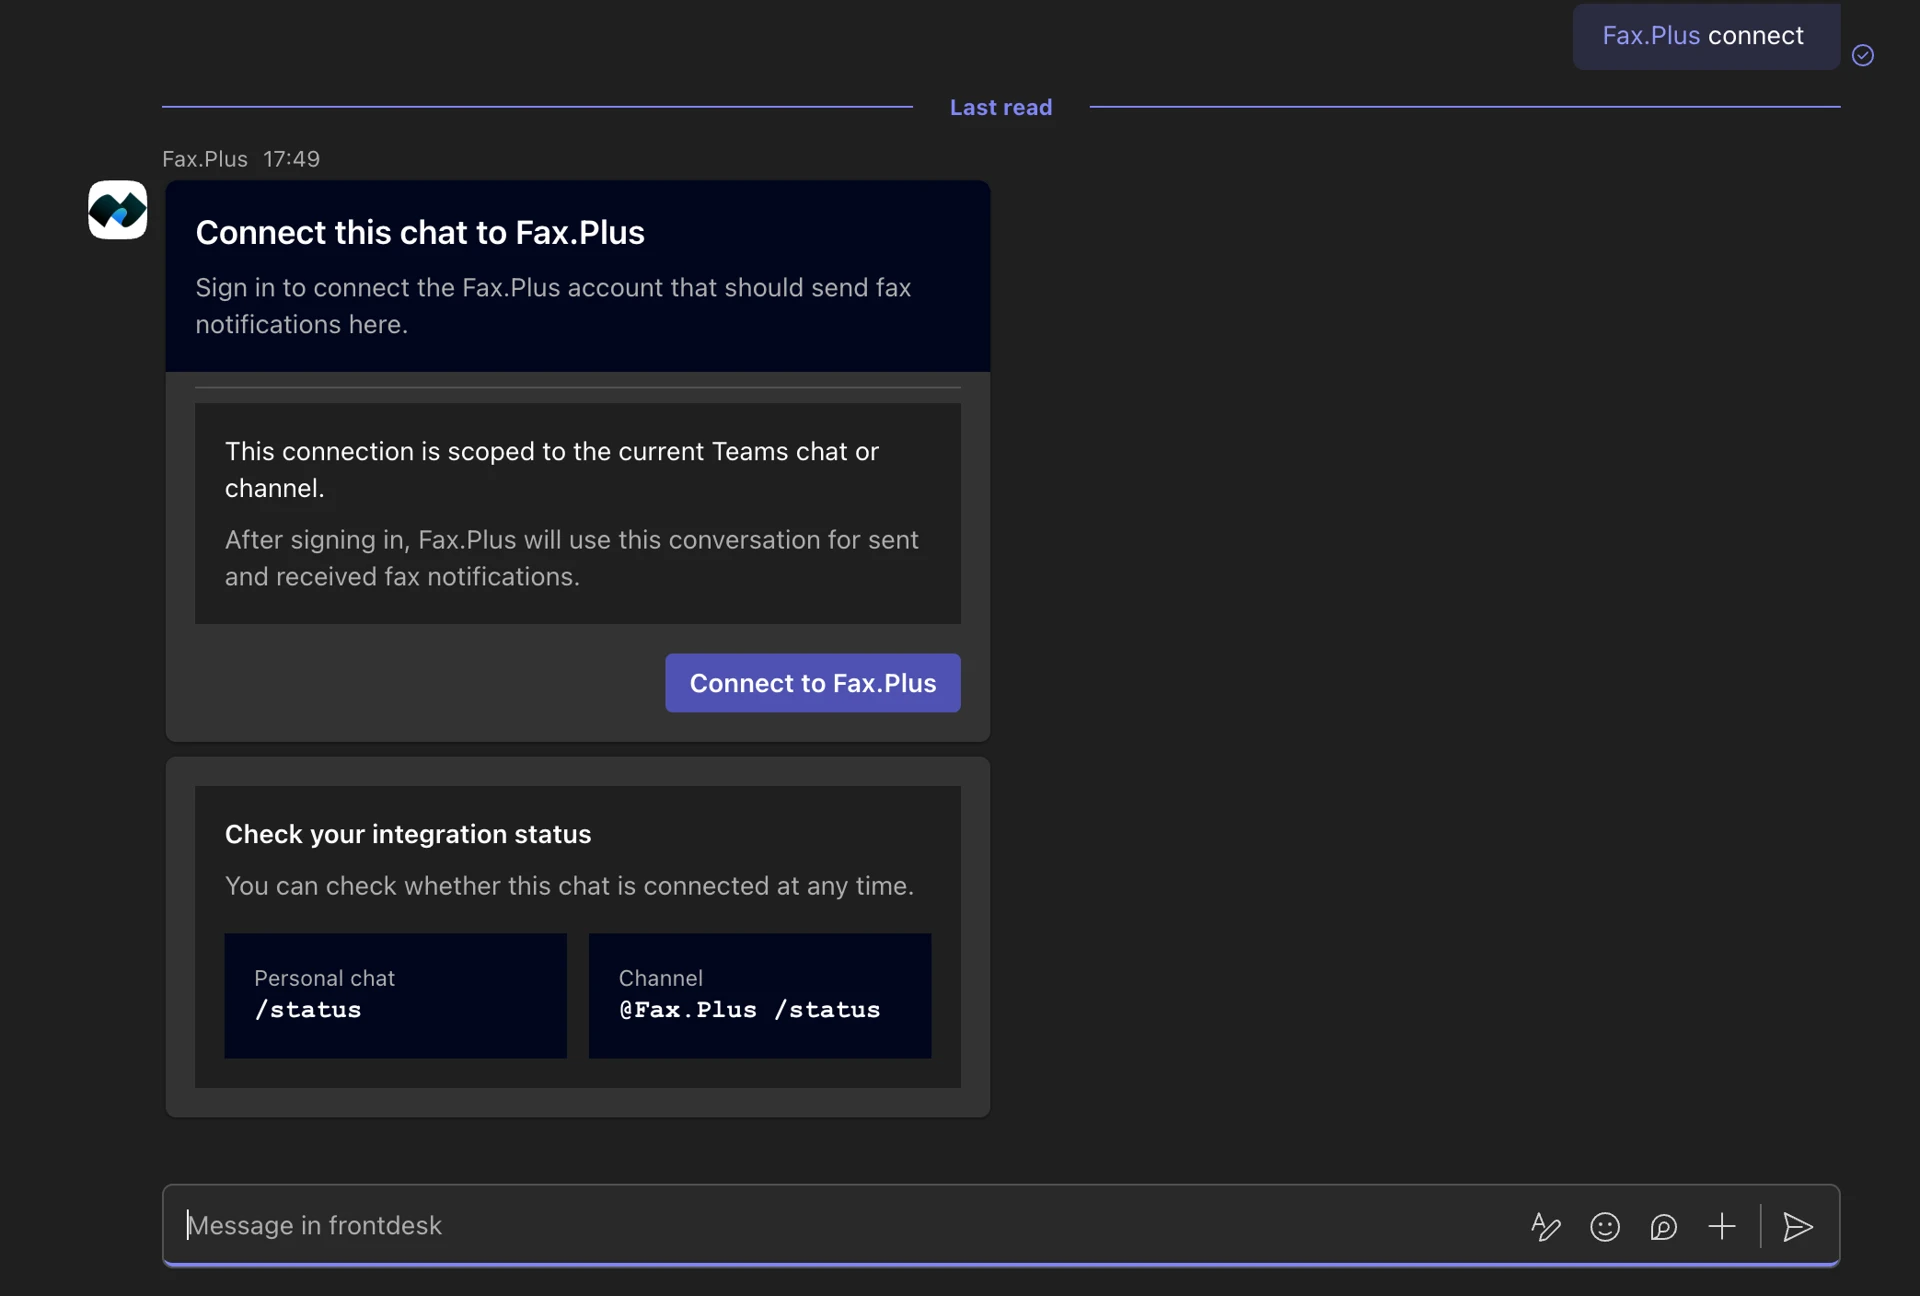This screenshot has height=1296, width=1920.
Task: Click the Last read divider label
Action: pos(1001,107)
